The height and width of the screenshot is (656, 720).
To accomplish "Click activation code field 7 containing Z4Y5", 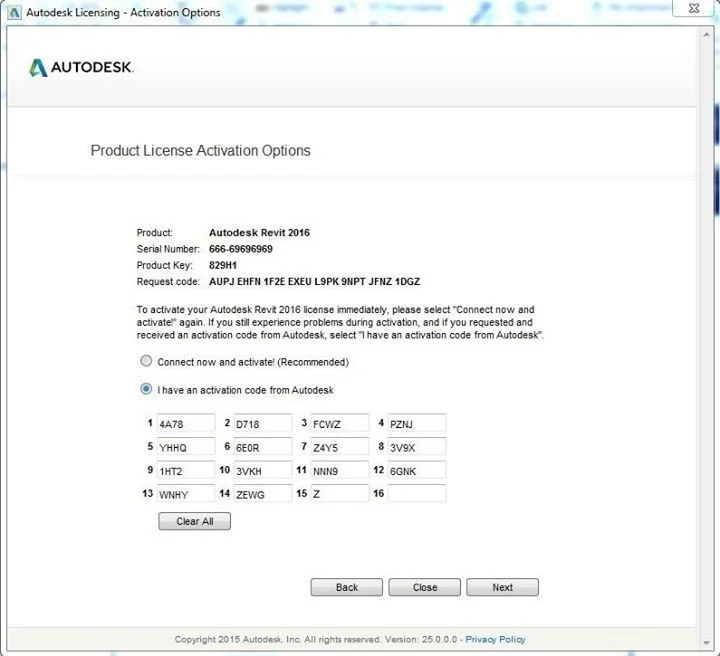I will (340, 447).
